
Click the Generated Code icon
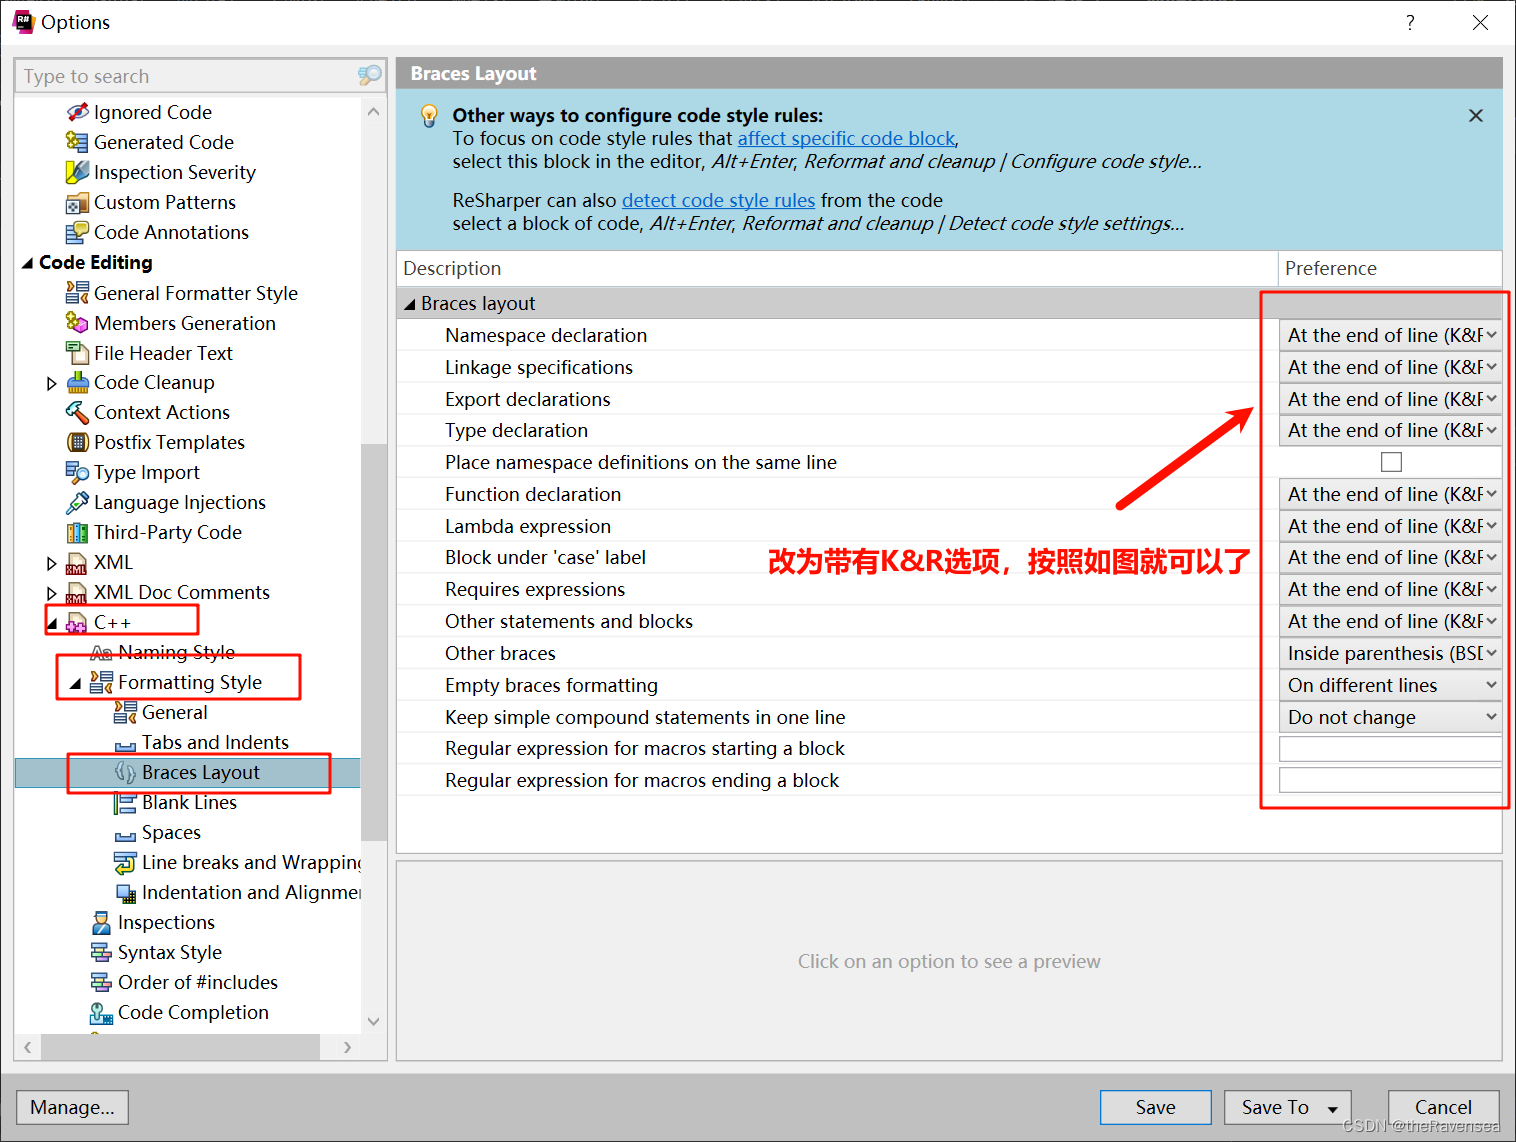[x=77, y=142]
